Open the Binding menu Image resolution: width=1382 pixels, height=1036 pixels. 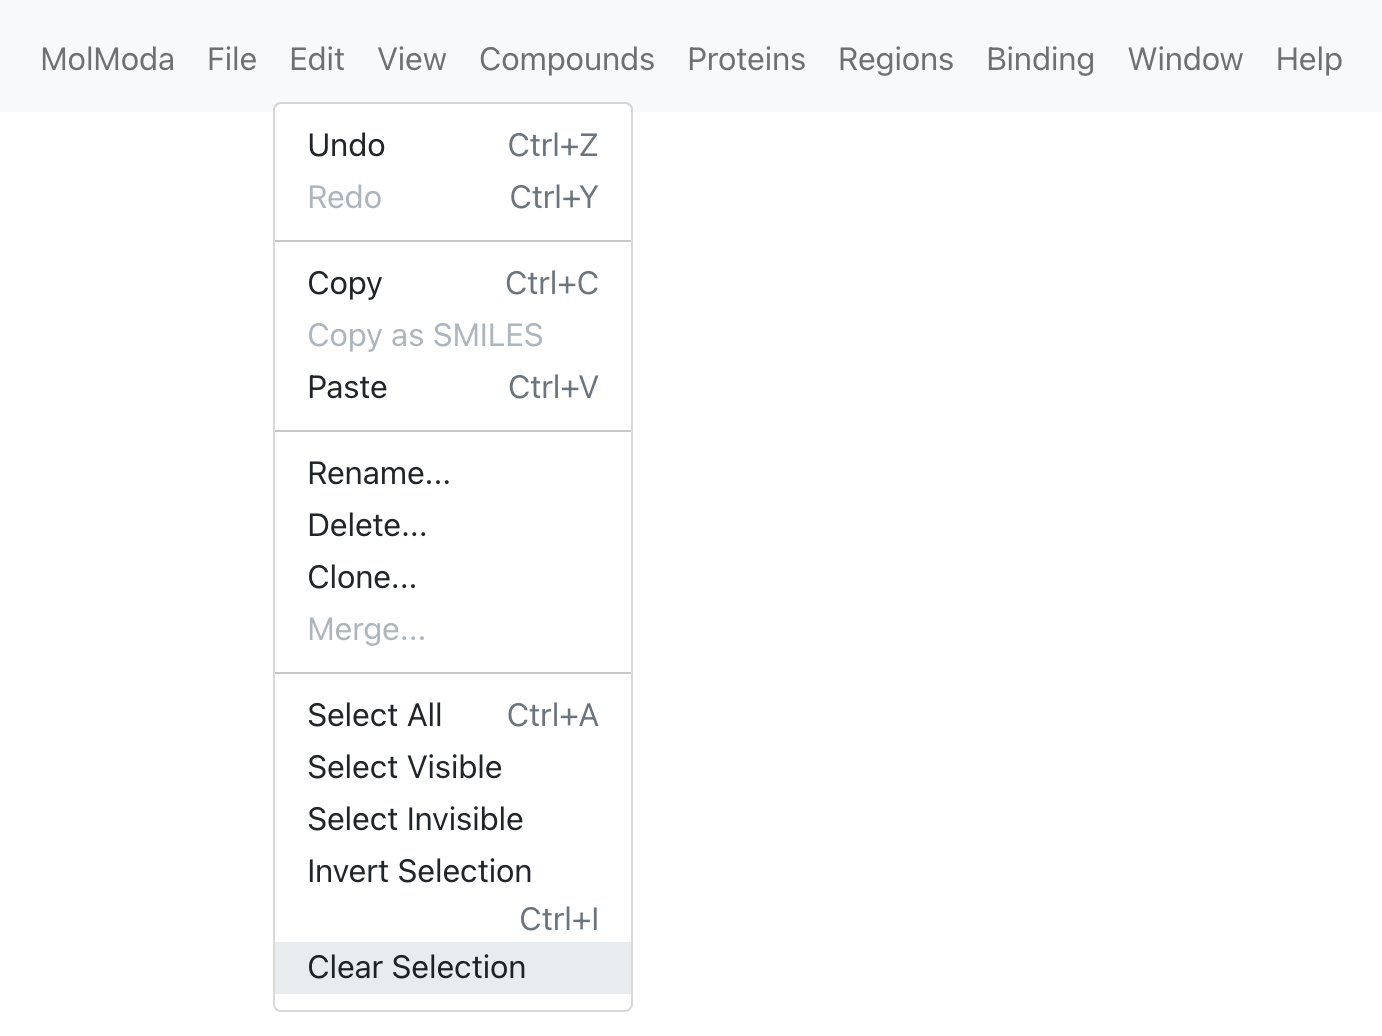[x=1040, y=59]
